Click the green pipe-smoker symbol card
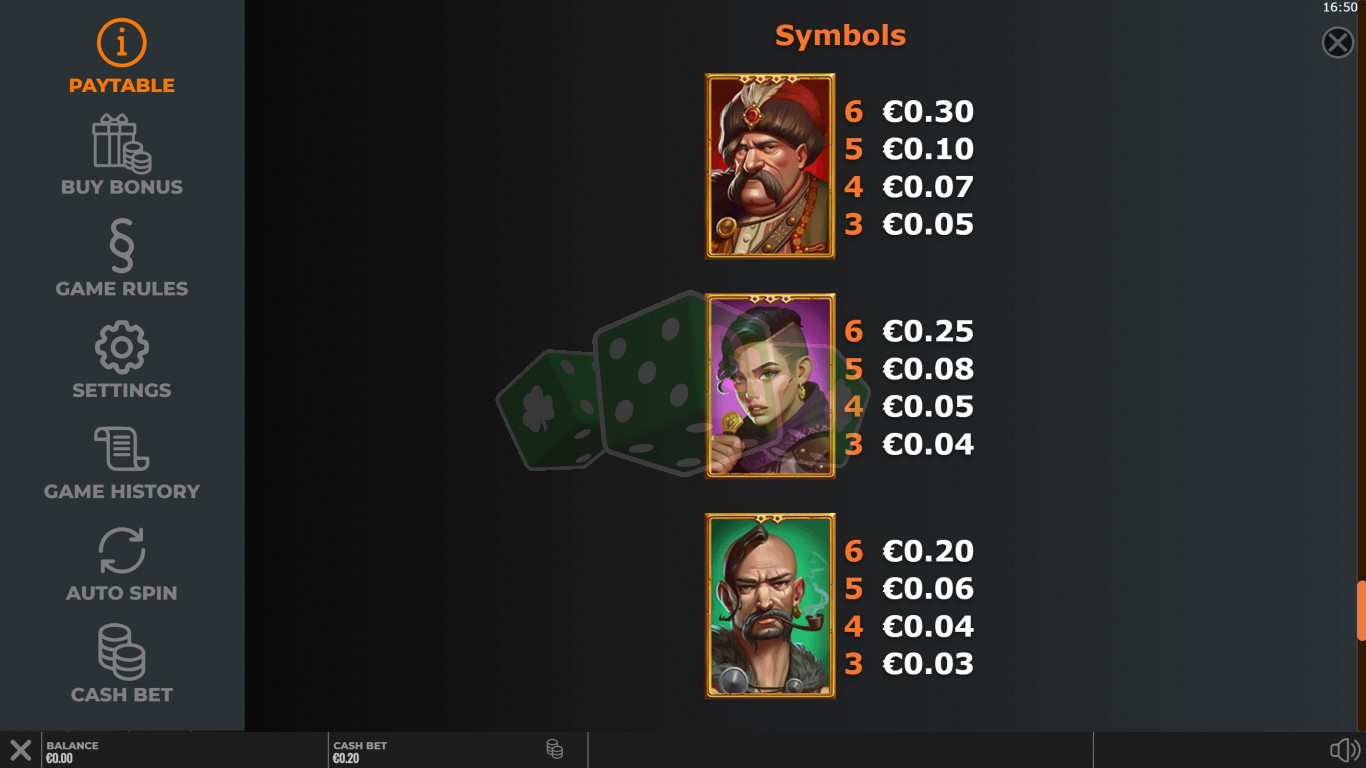1366x768 pixels. [x=770, y=606]
